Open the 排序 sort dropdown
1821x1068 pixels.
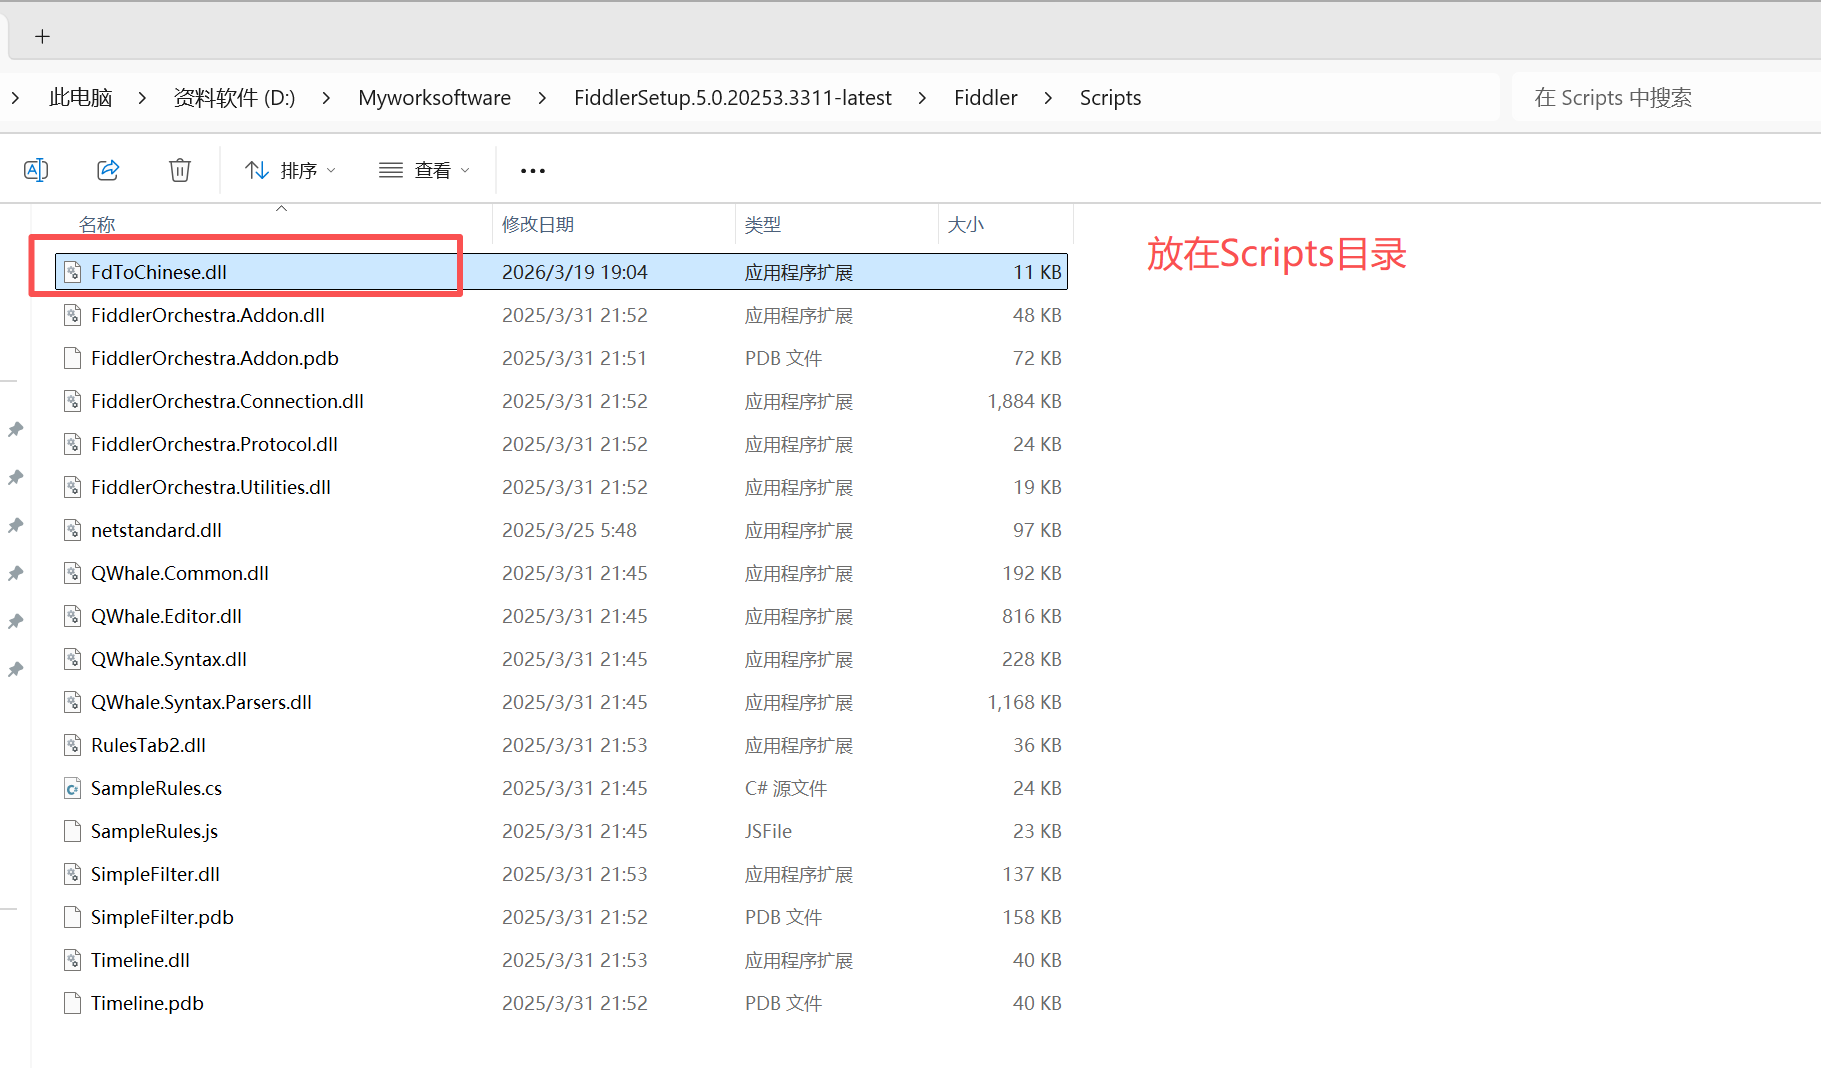[x=290, y=170]
